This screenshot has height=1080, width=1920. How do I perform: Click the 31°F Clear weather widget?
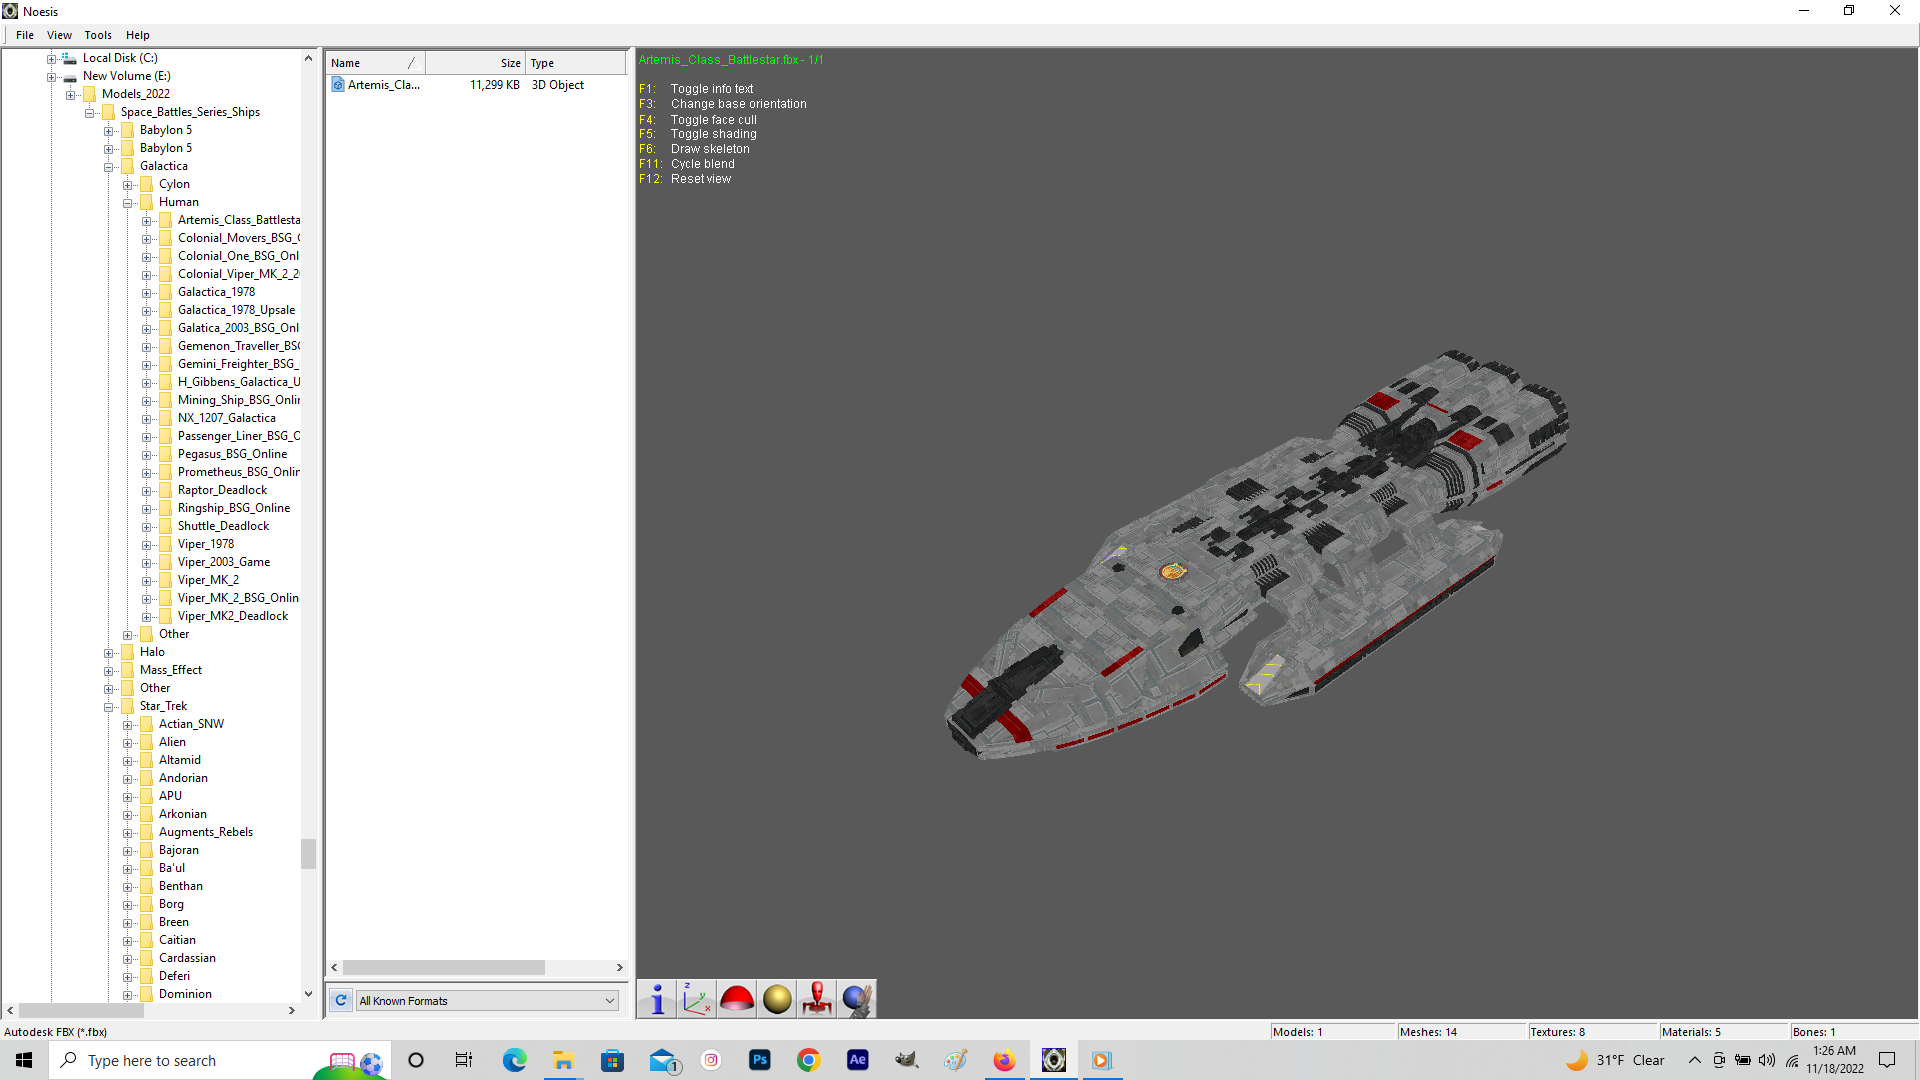pos(1616,1060)
